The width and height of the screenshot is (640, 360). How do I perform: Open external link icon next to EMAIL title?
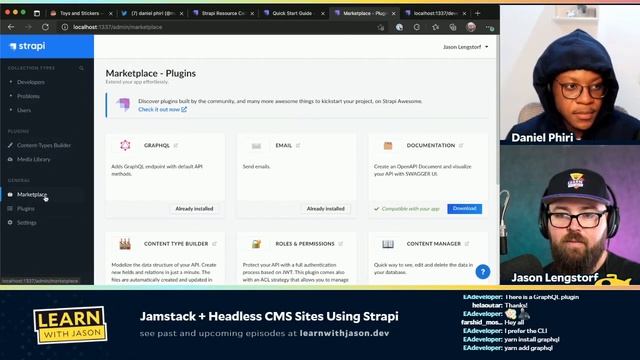click(298, 145)
